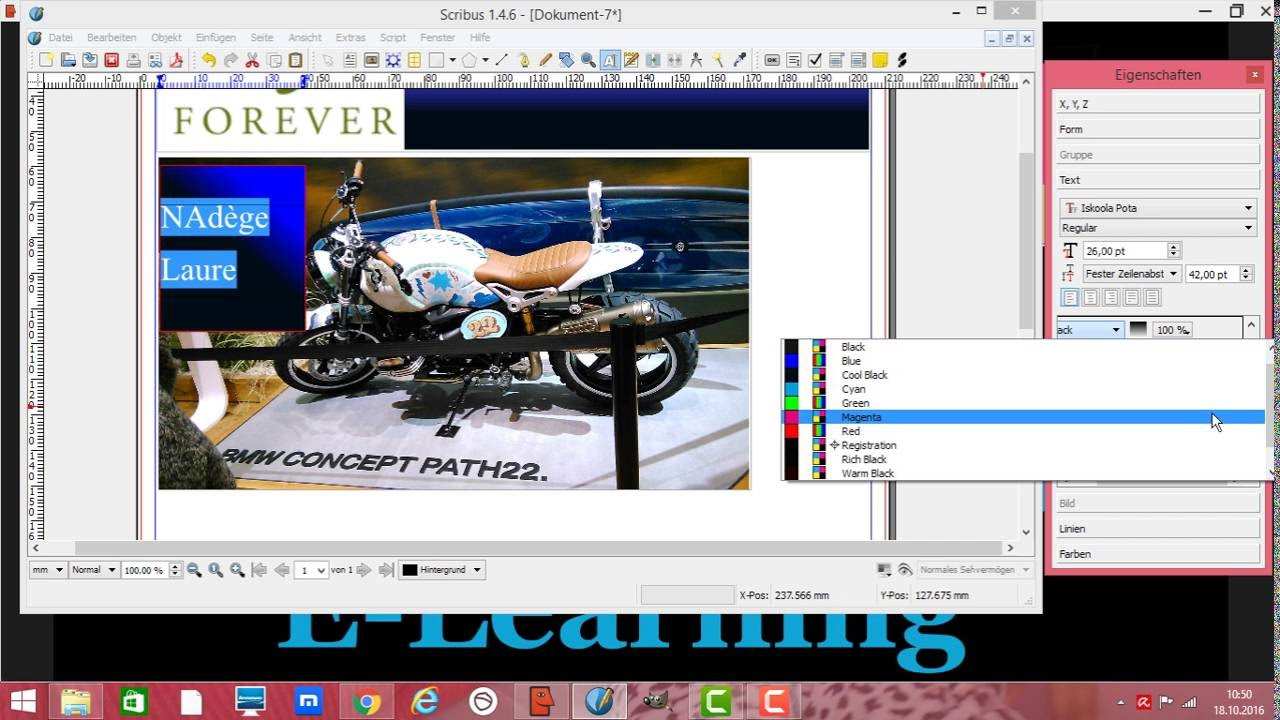Image resolution: width=1280 pixels, height=720 pixels.
Task: Expand the X, Y, Z properties section
Action: [1157, 104]
